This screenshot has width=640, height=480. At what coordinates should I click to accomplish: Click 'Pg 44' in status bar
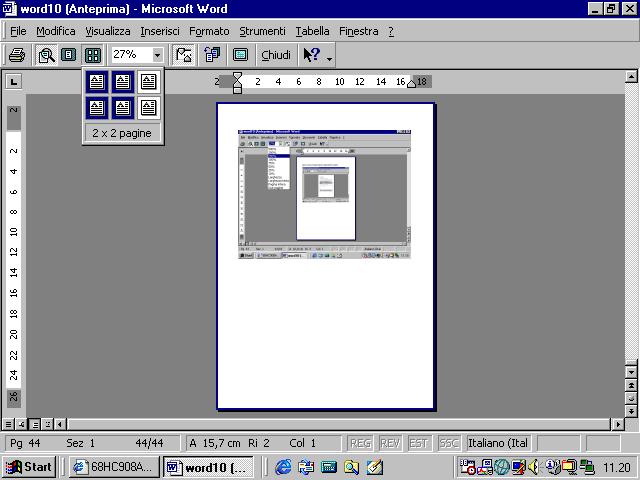coord(25,443)
